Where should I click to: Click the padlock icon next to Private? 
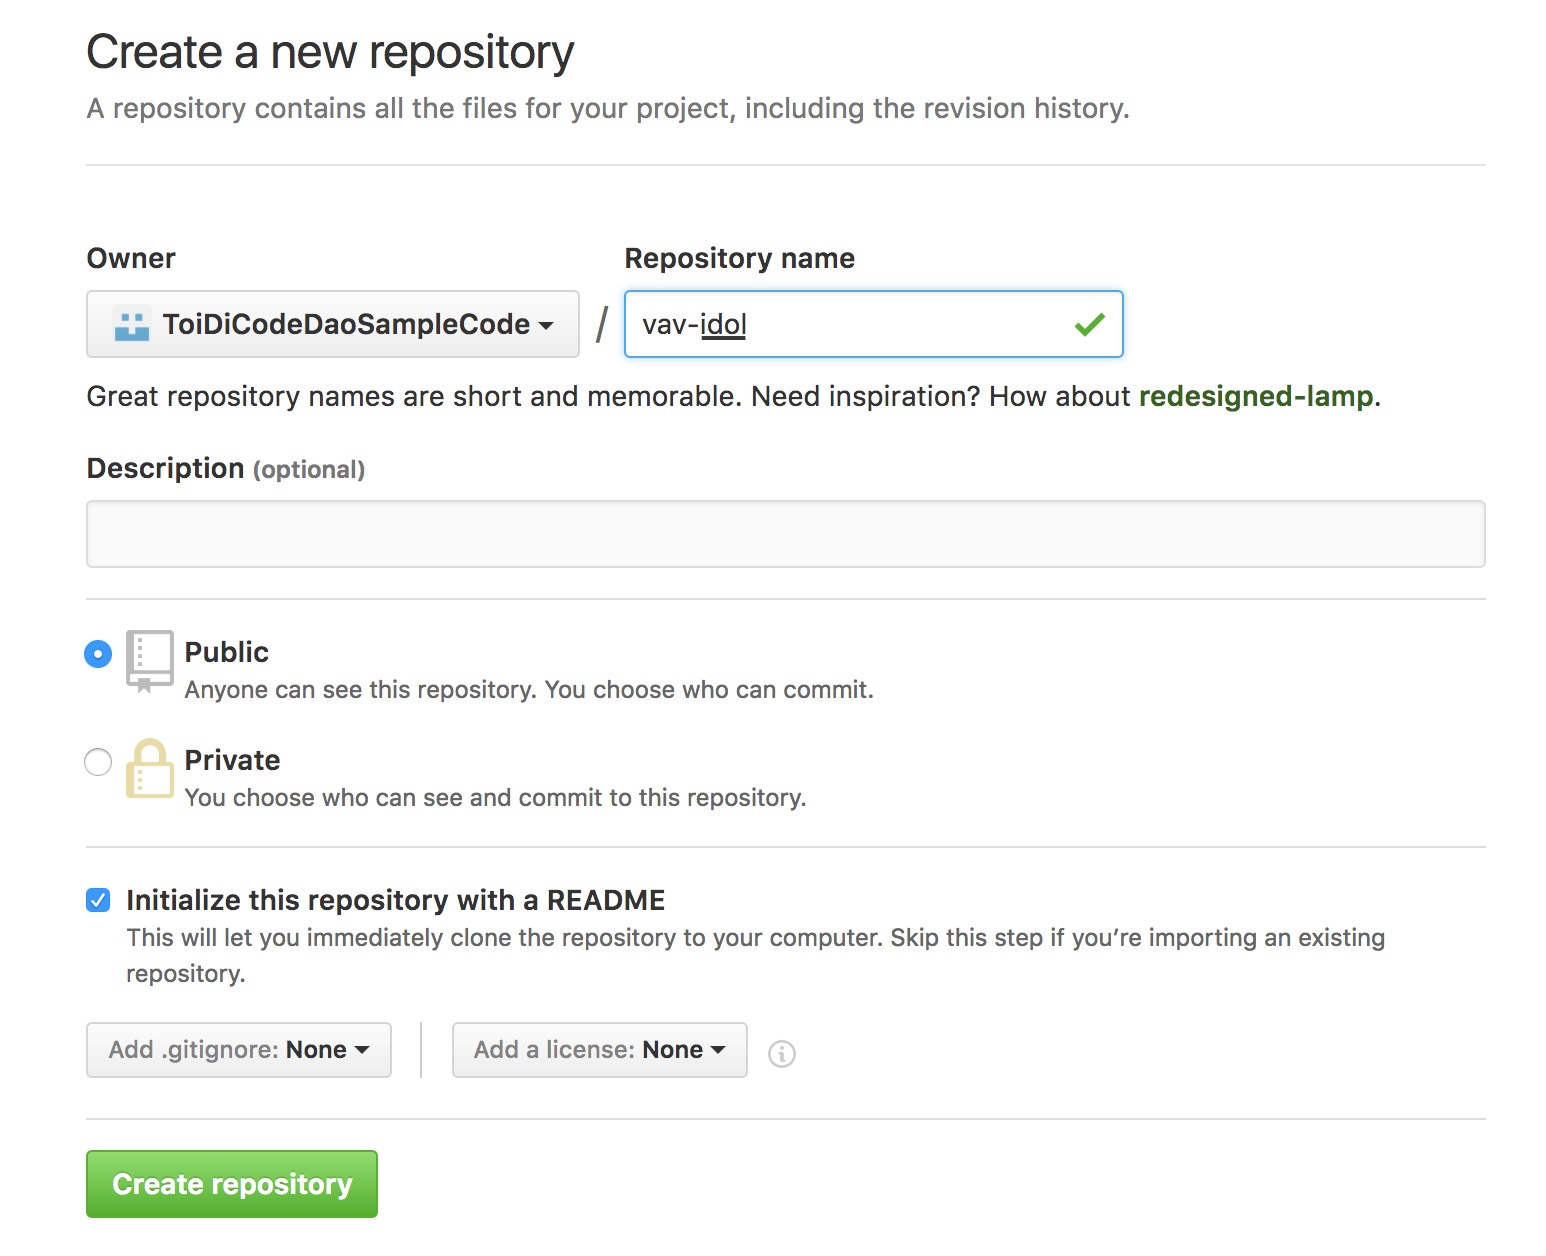click(149, 768)
